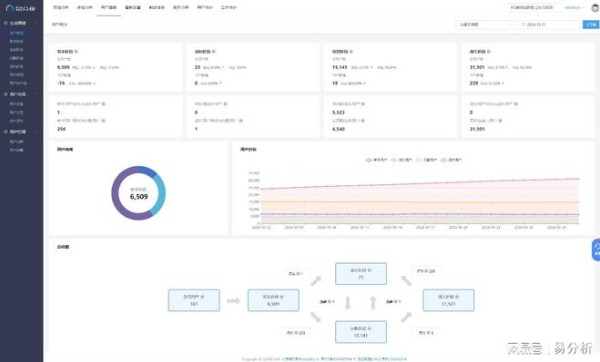Toggle the purple series in the chart legend
The width and height of the screenshot is (600, 362).
pyautogui.click(x=451, y=160)
